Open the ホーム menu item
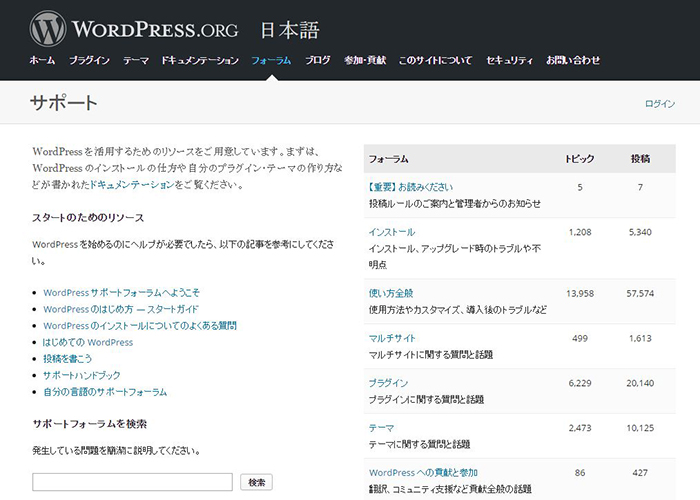This screenshot has width=700, height=500. (x=42, y=60)
